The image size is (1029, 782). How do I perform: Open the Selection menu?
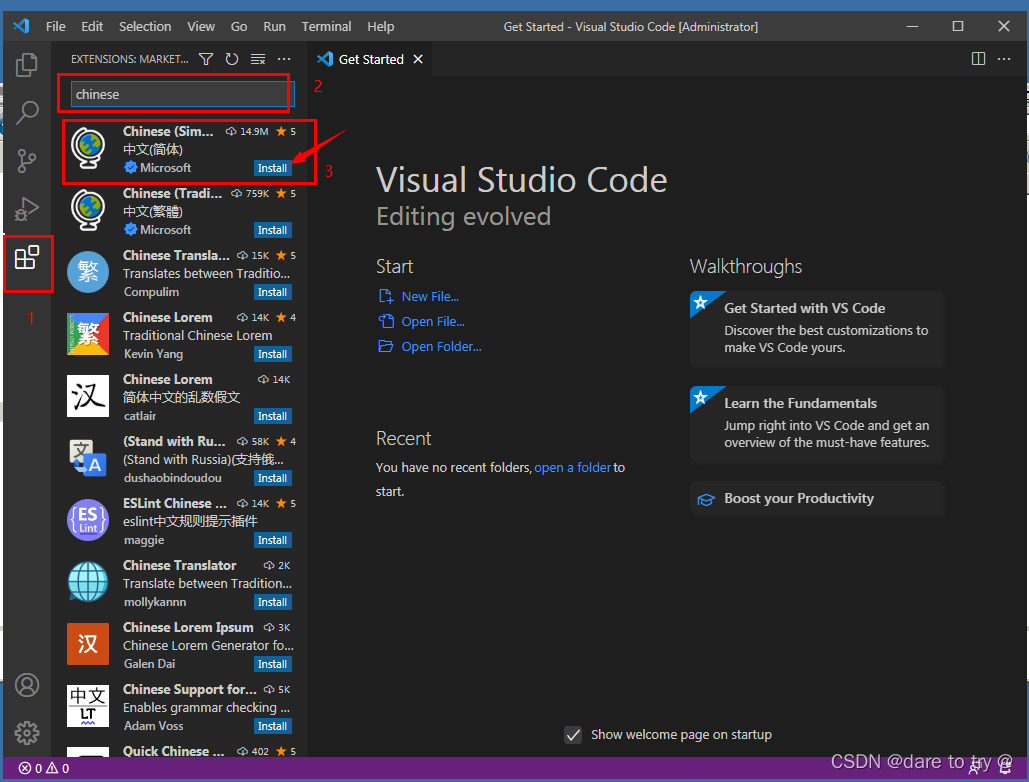[x=145, y=26]
